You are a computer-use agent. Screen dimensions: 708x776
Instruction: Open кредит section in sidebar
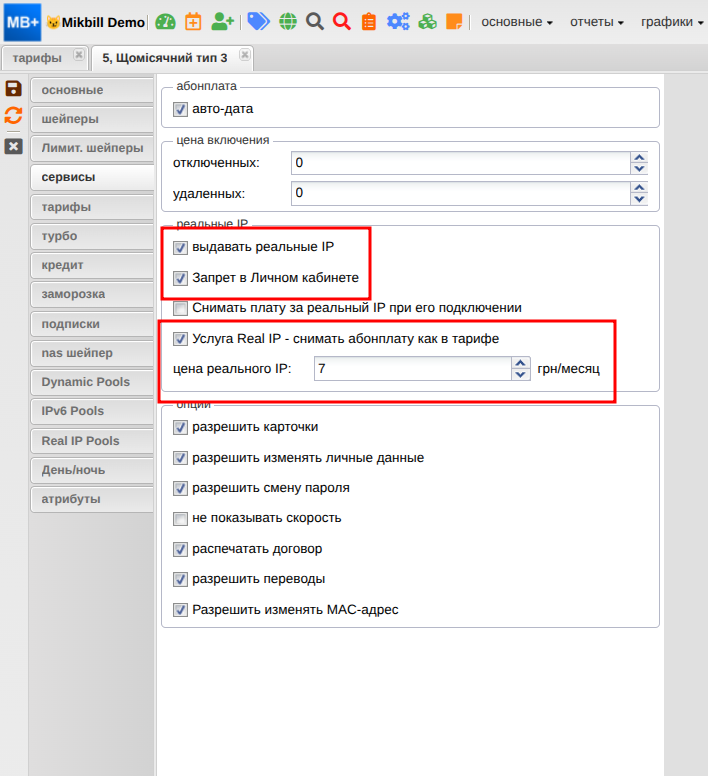pyautogui.click(x=92, y=265)
